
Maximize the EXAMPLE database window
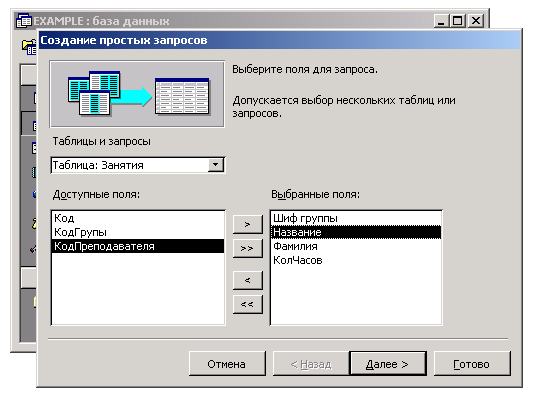tap(458, 21)
